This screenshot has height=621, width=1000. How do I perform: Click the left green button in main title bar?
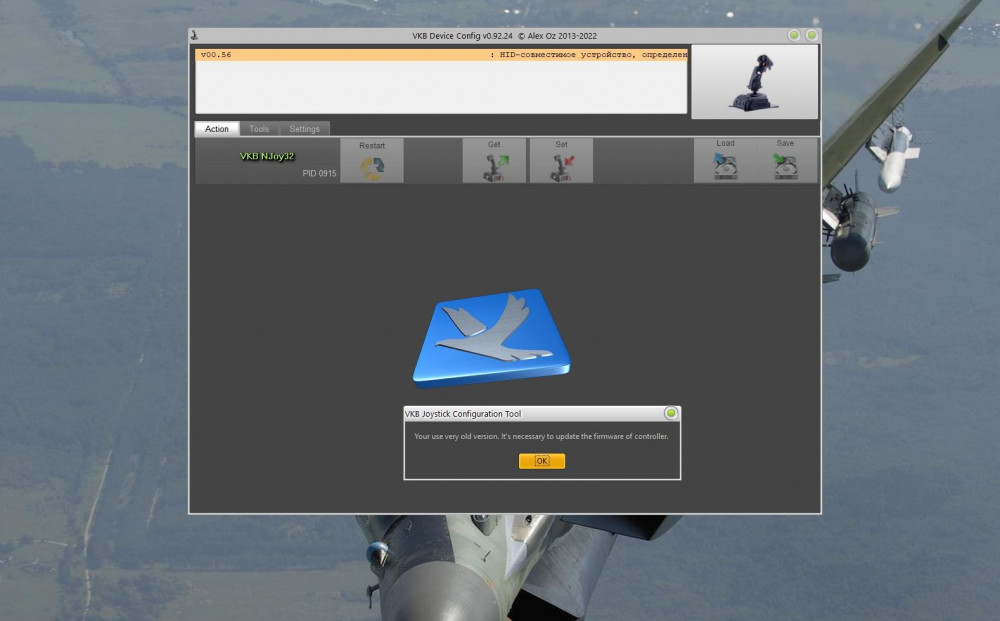(x=794, y=35)
